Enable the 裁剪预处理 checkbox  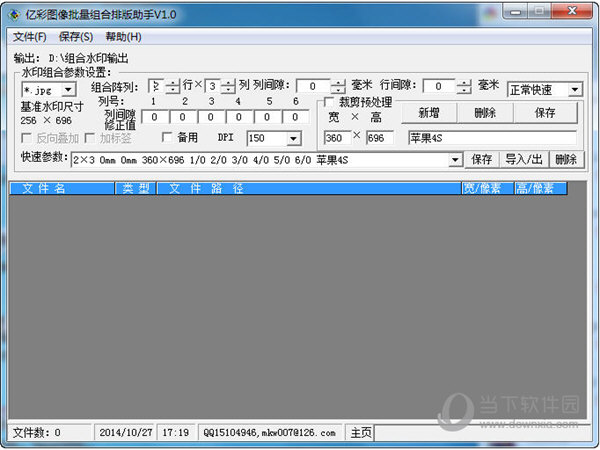(329, 102)
